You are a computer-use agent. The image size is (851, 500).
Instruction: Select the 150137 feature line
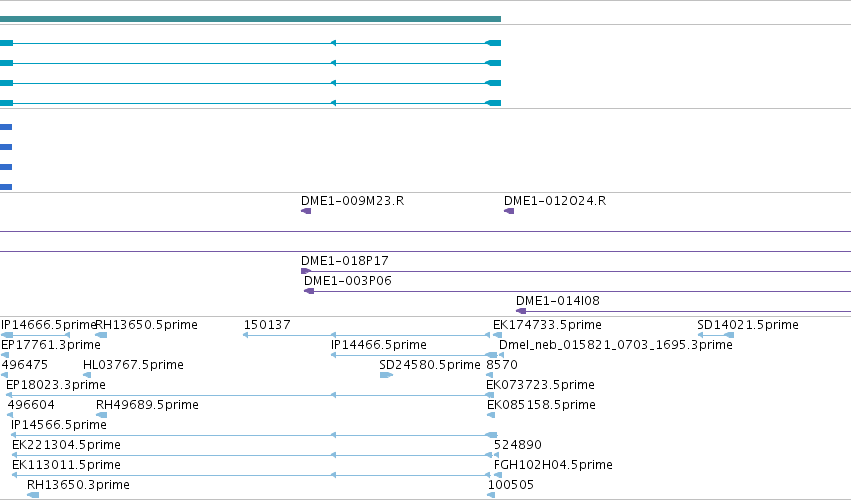(367, 335)
